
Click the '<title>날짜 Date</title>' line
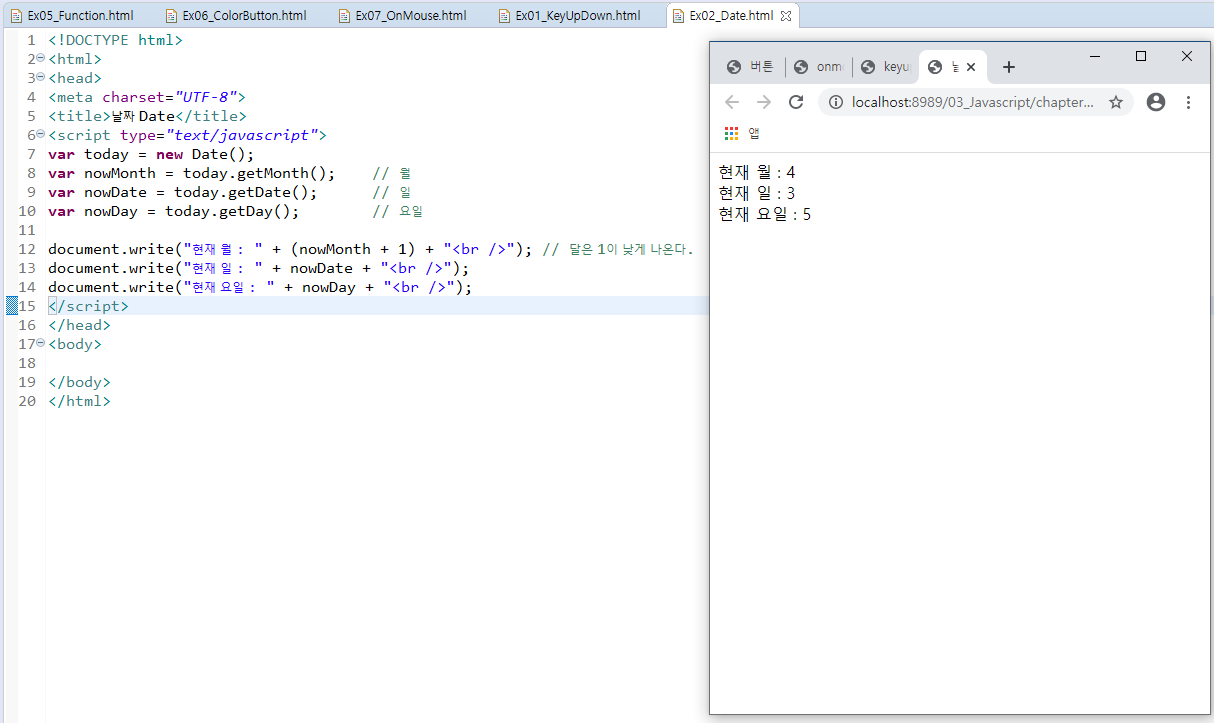point(147,116)
